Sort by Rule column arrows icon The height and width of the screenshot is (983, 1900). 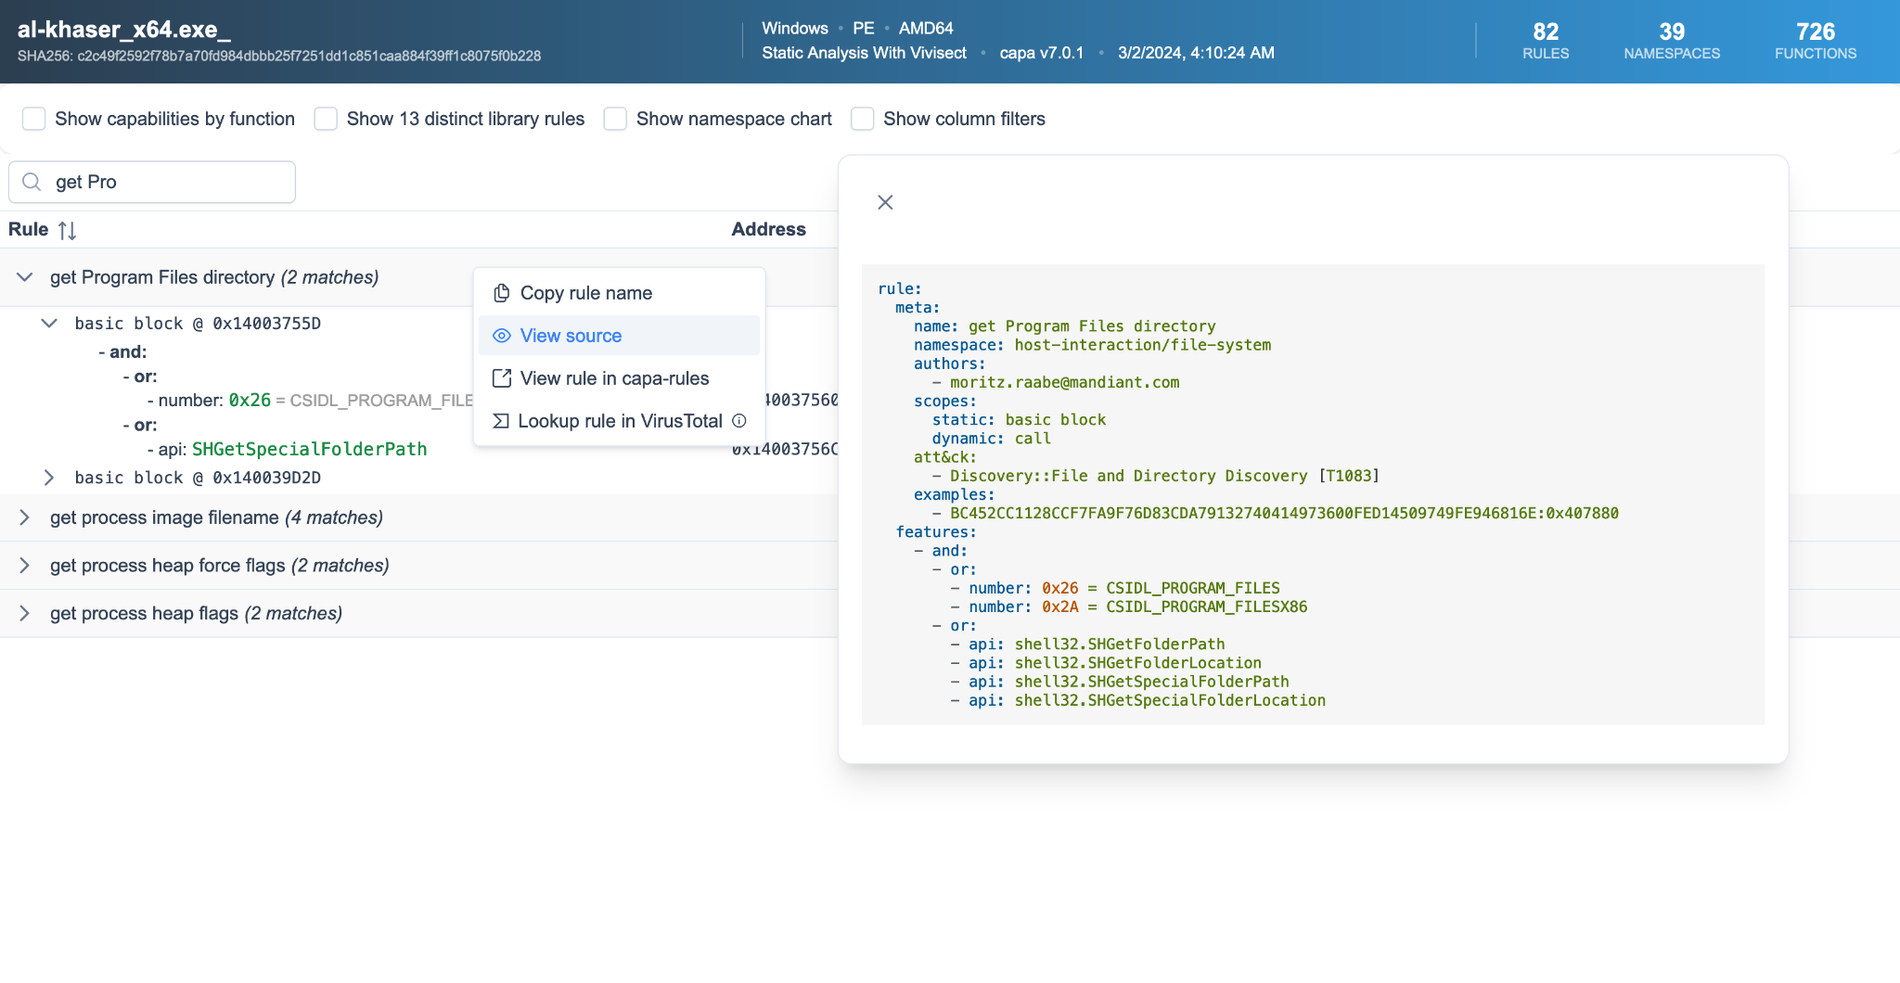[67, 230]
